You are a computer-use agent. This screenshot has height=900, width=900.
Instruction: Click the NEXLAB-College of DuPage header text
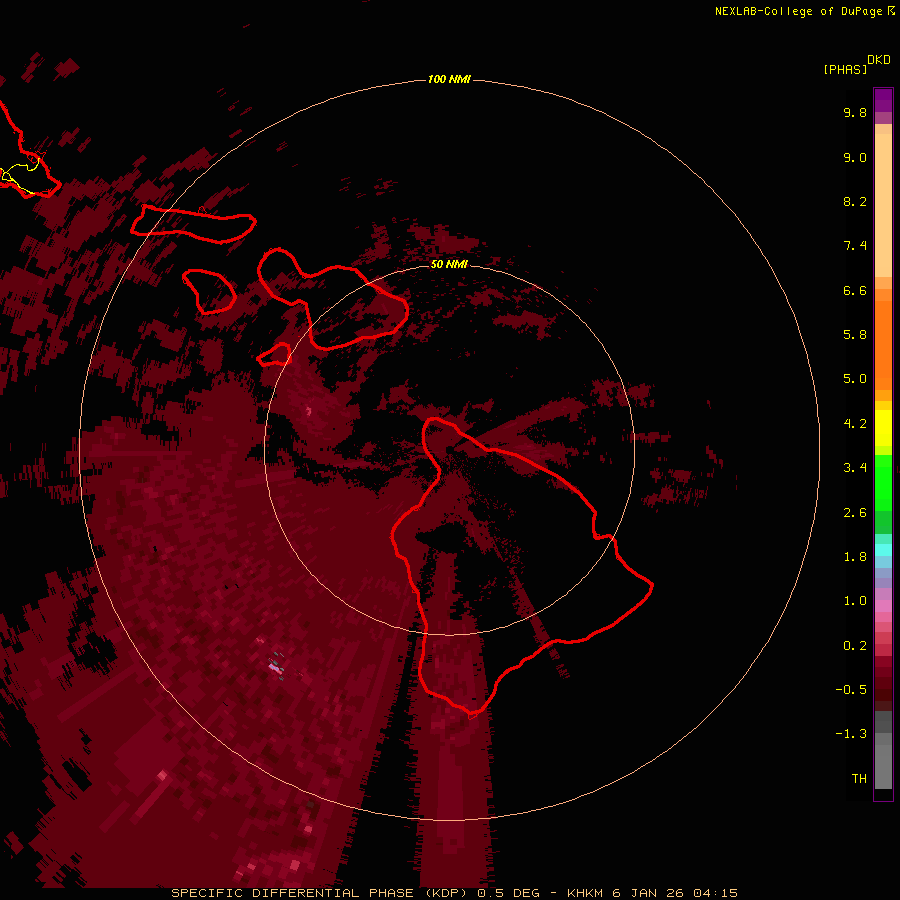click(805, 11)
